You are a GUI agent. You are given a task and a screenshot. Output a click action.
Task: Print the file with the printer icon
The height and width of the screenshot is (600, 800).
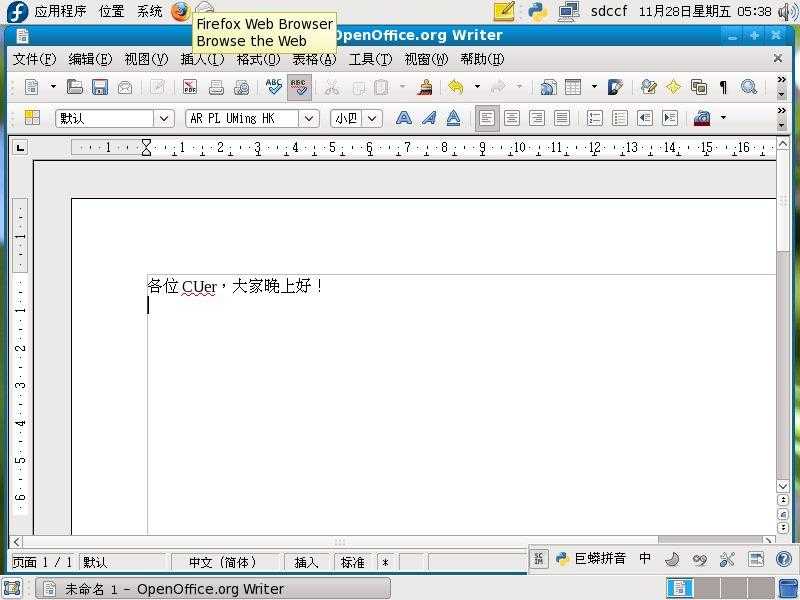pos(216,87)
